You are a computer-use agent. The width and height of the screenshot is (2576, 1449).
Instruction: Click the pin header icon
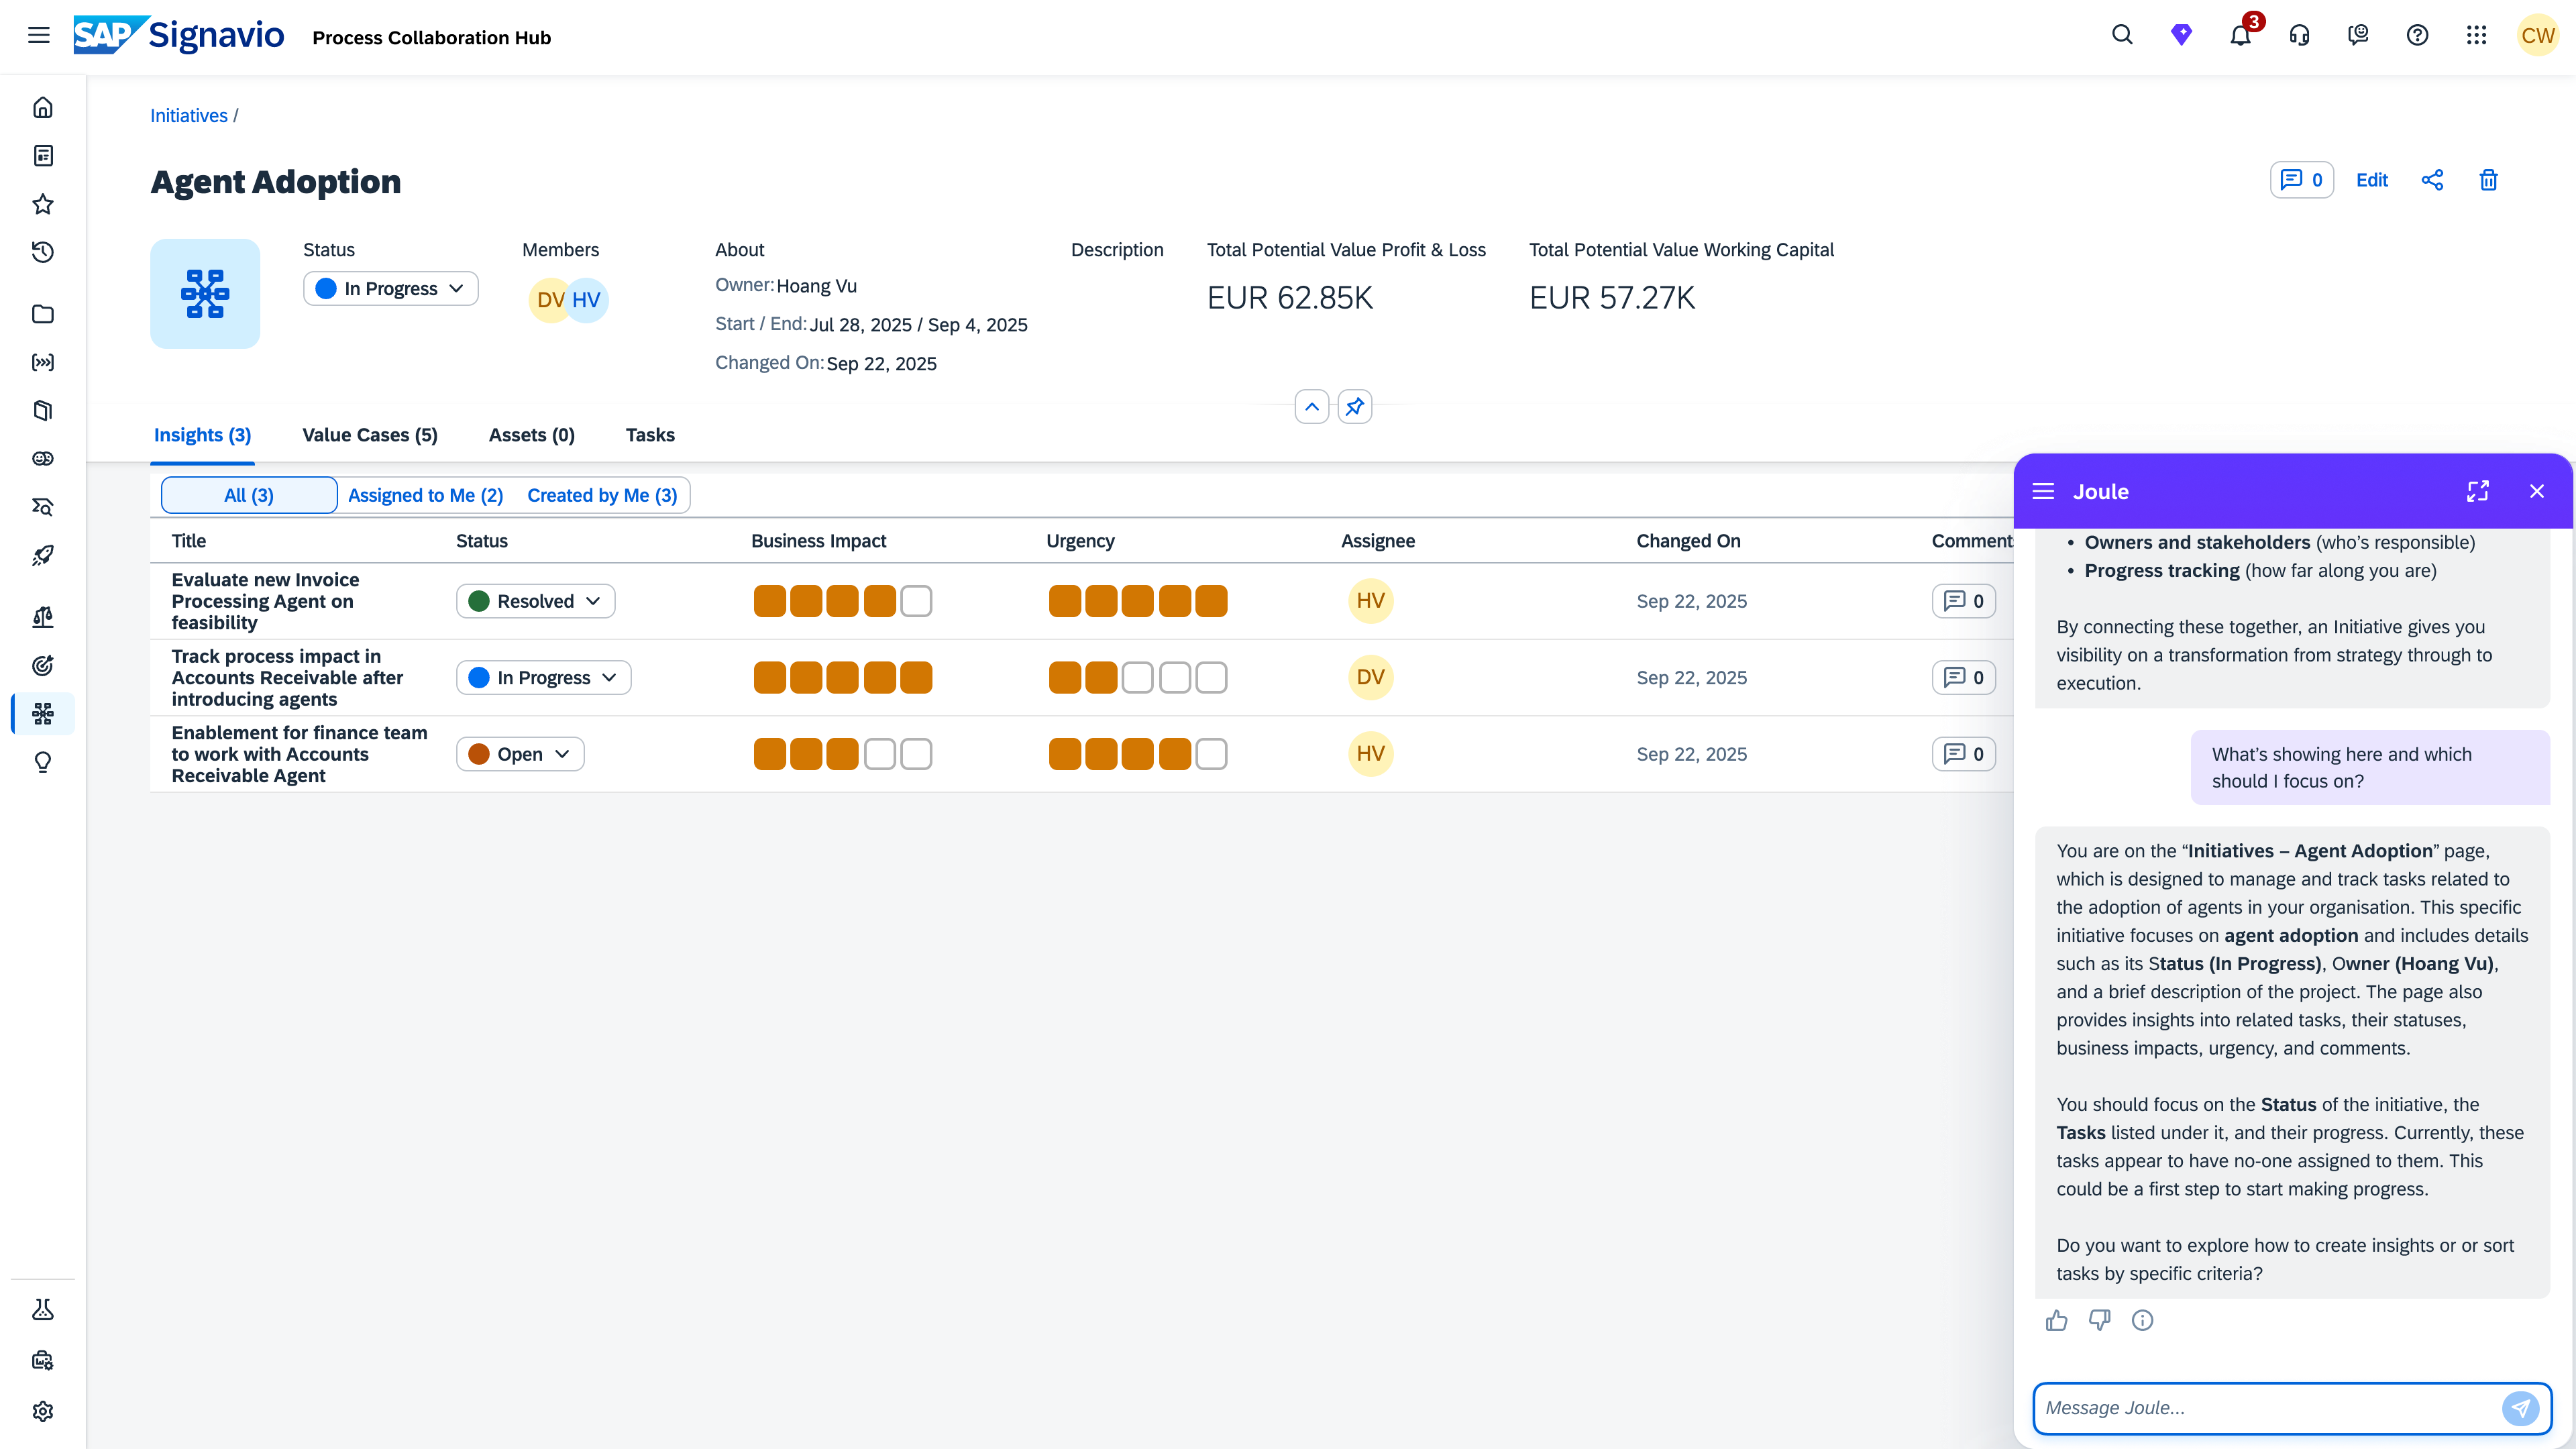(x=1355, y=407)
